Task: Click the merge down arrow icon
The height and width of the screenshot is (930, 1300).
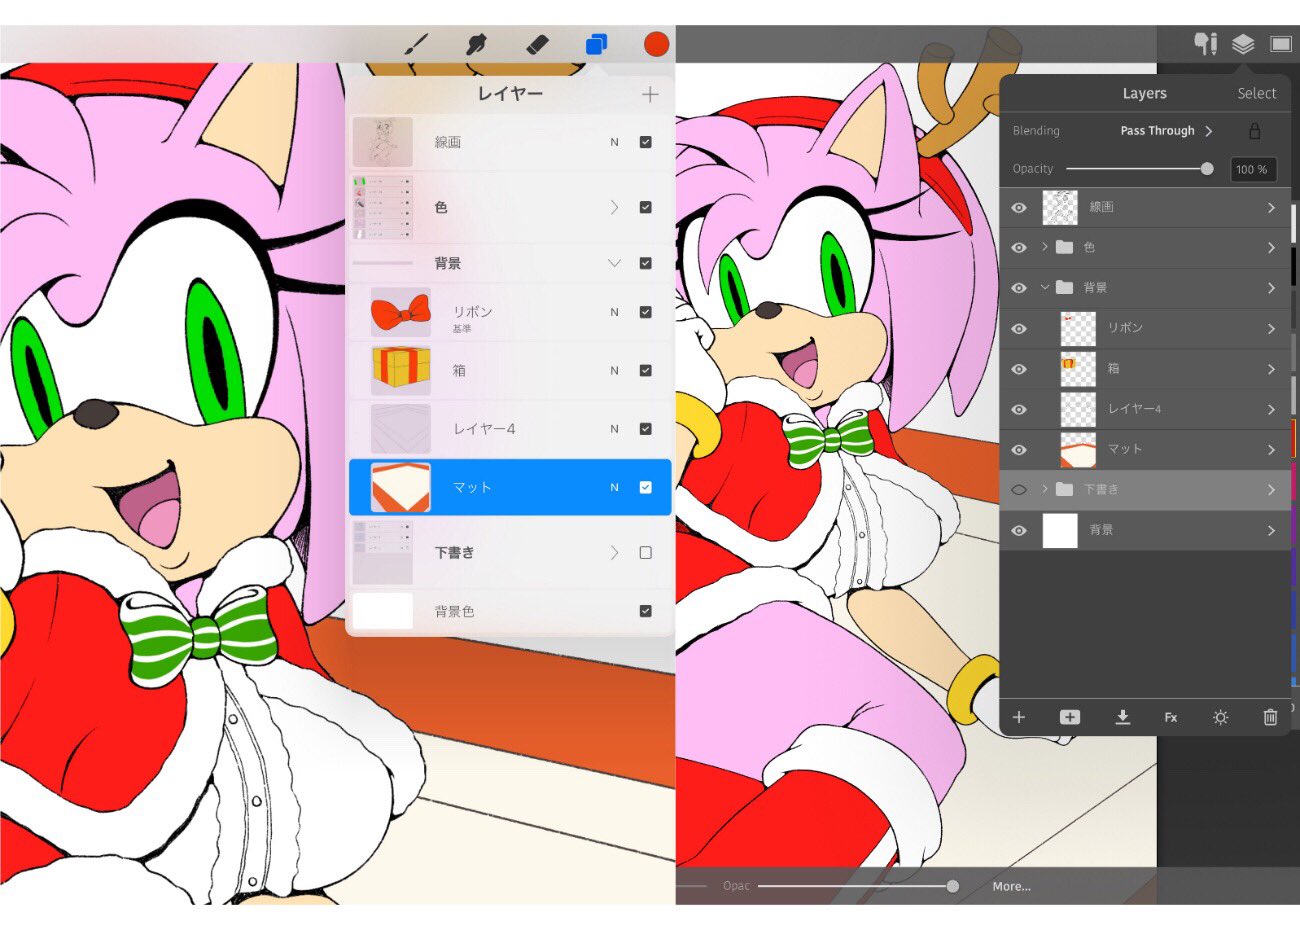Action: click(1122, 717)
